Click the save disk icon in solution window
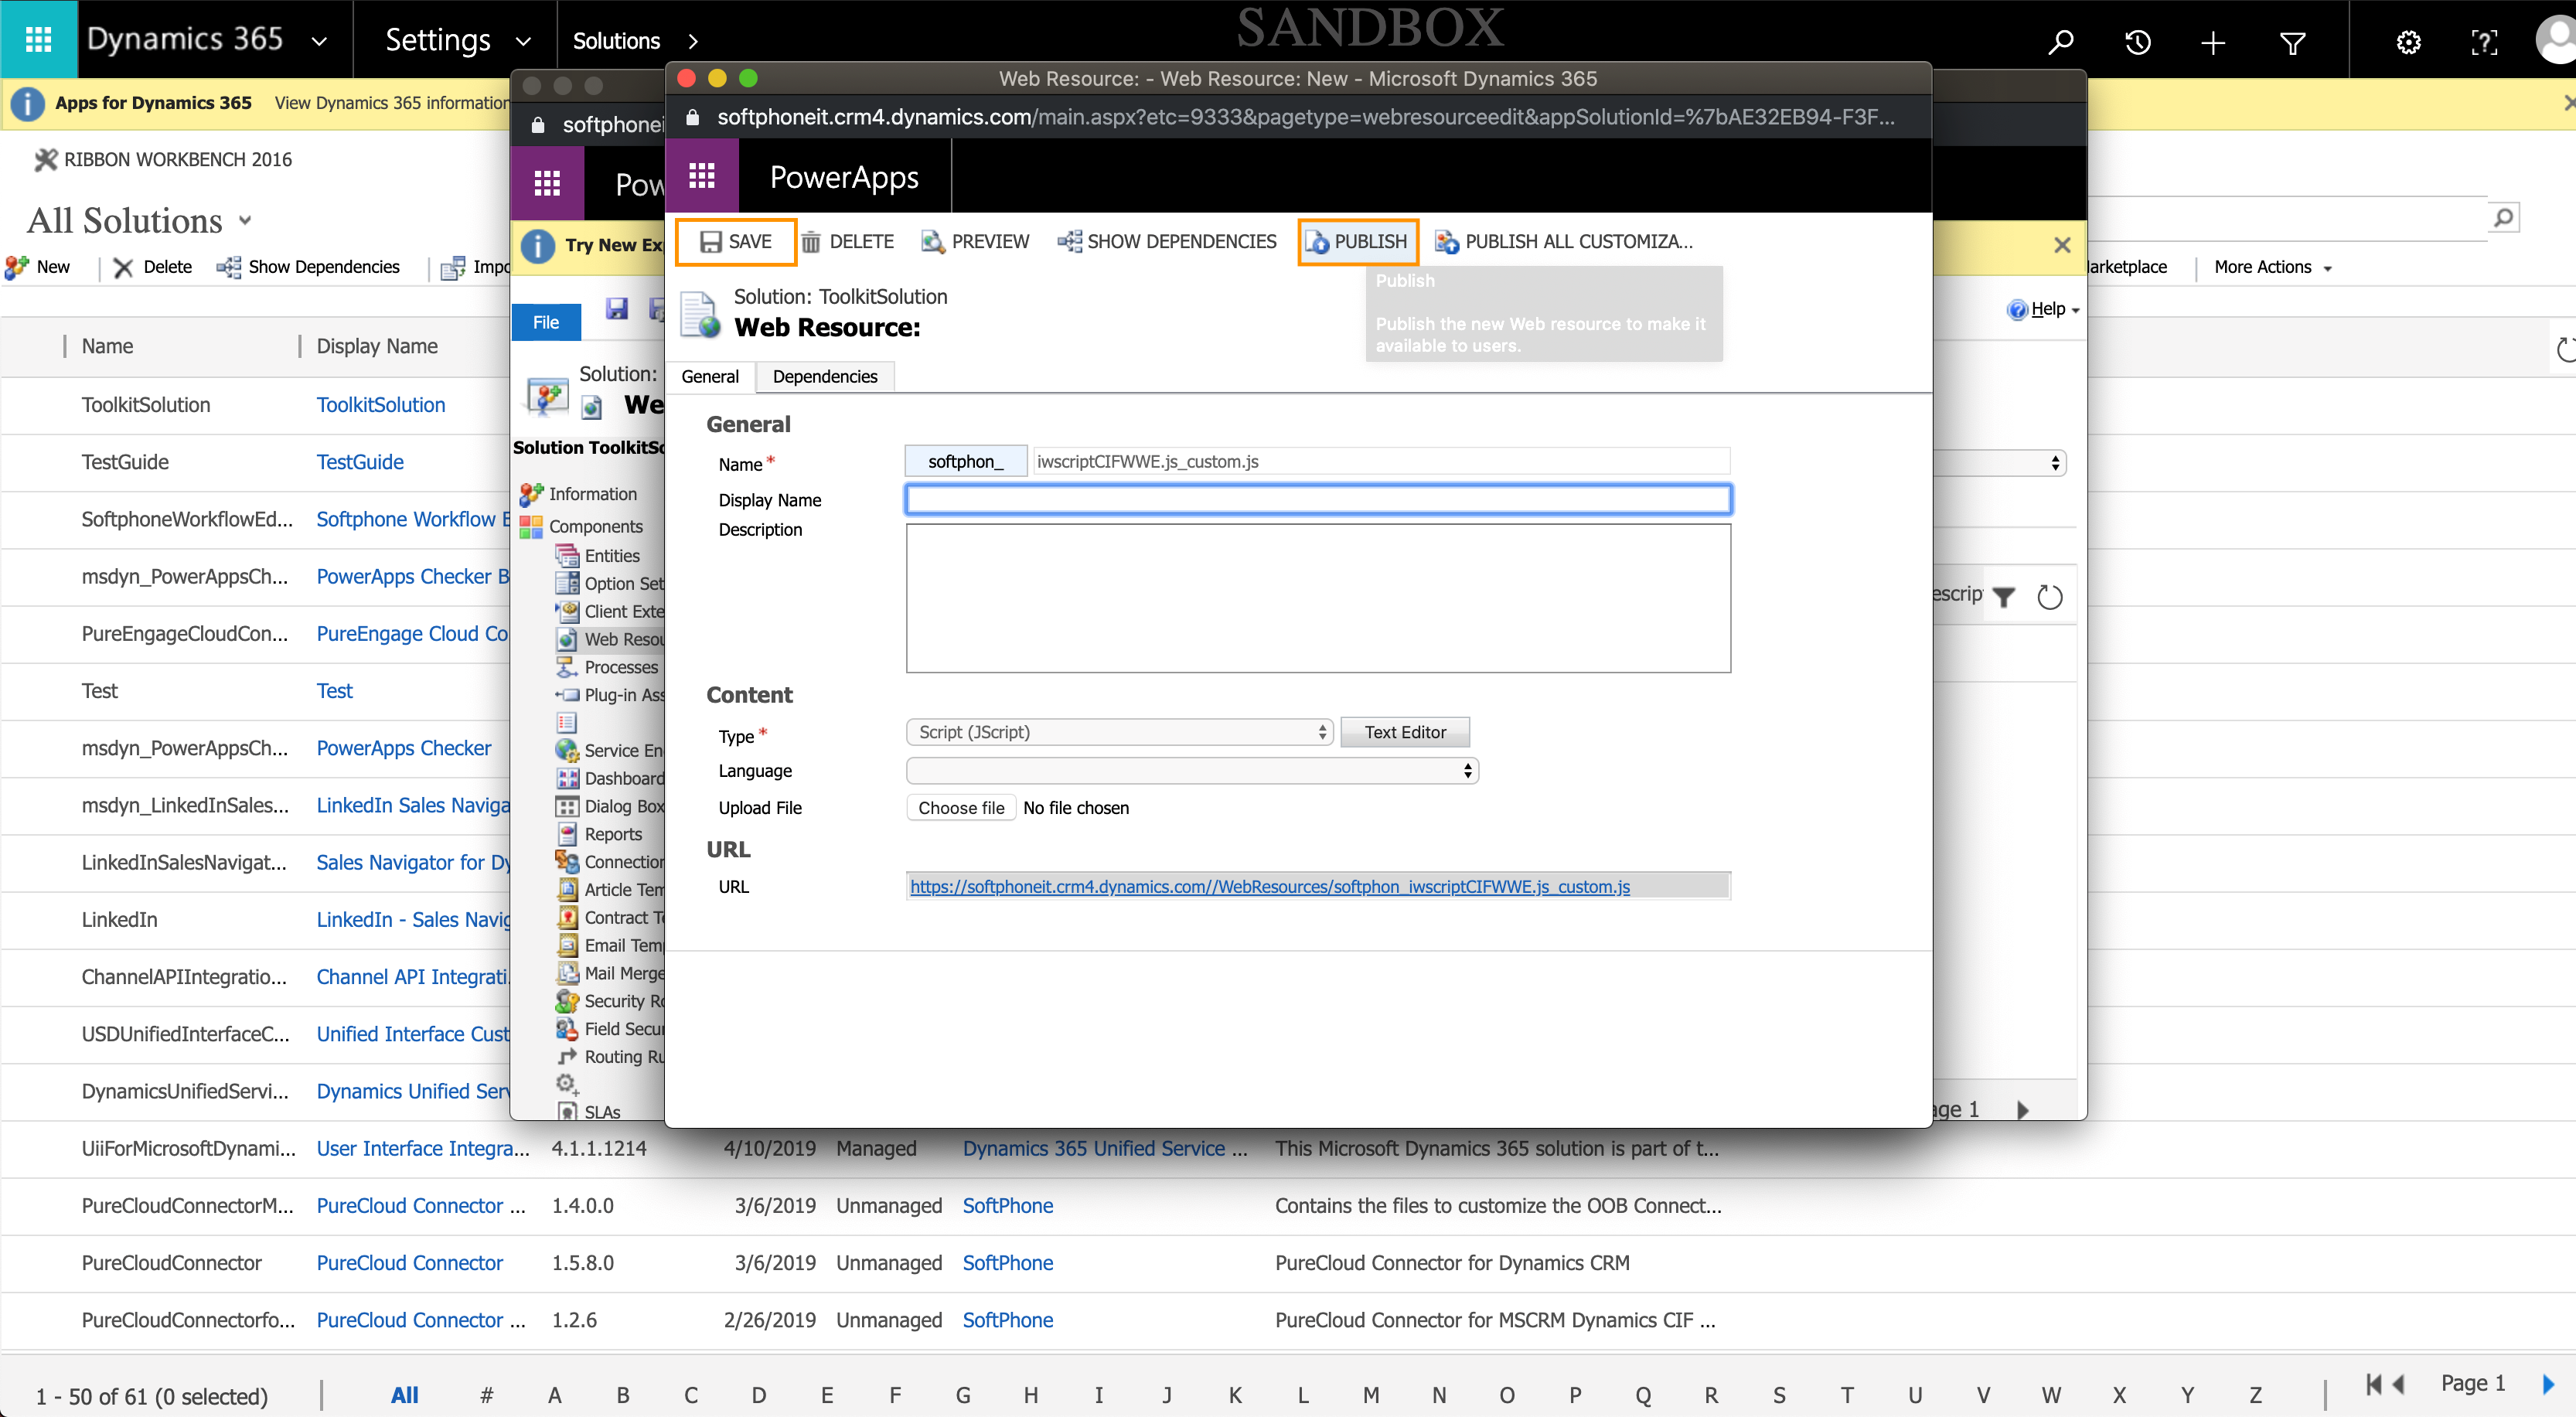This screenshot has height=1417, width=2576. tap(617, 308)
